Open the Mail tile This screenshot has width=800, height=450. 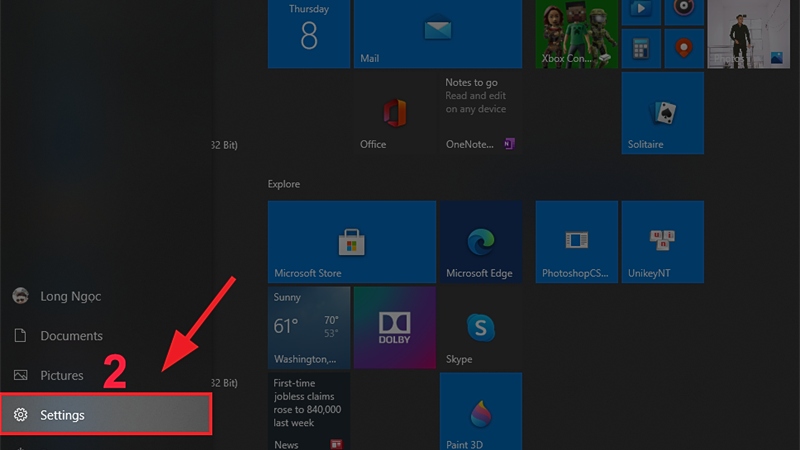point(438,34)
